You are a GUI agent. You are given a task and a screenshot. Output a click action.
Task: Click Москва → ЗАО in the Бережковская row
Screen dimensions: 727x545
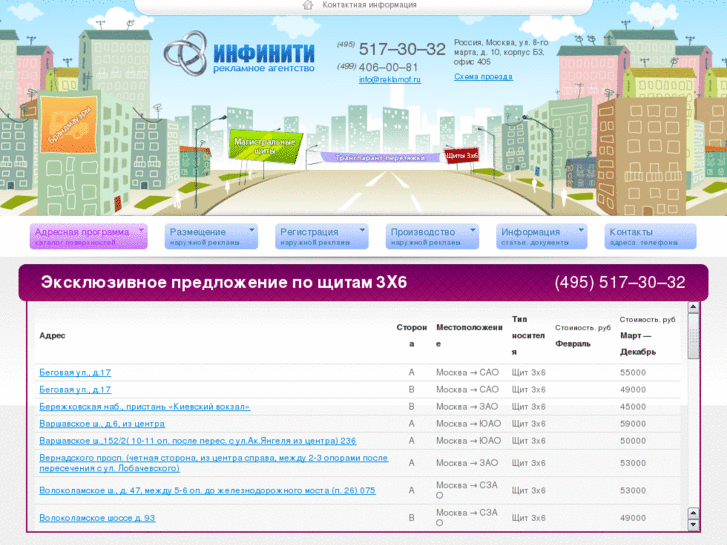(467, 407)
